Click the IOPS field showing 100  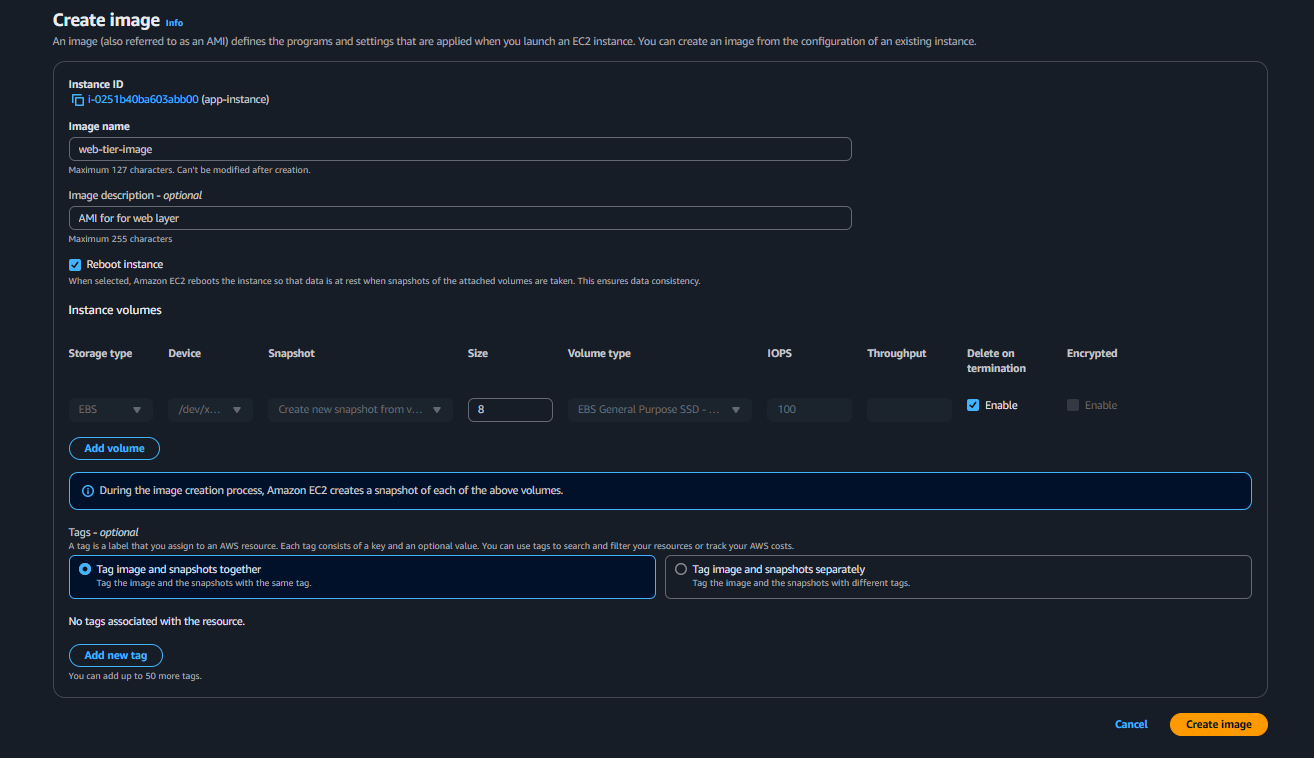point(810,410)
